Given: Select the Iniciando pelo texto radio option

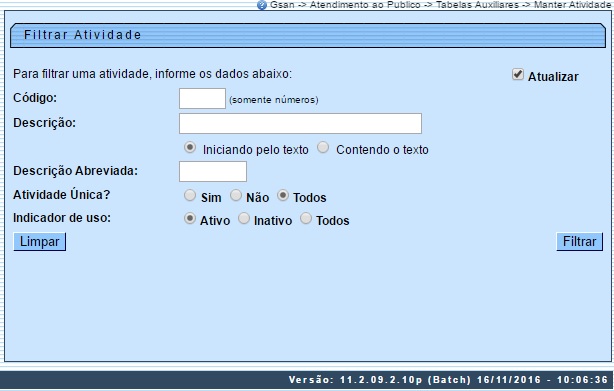Looking at the screenshot, I should 190,148.
